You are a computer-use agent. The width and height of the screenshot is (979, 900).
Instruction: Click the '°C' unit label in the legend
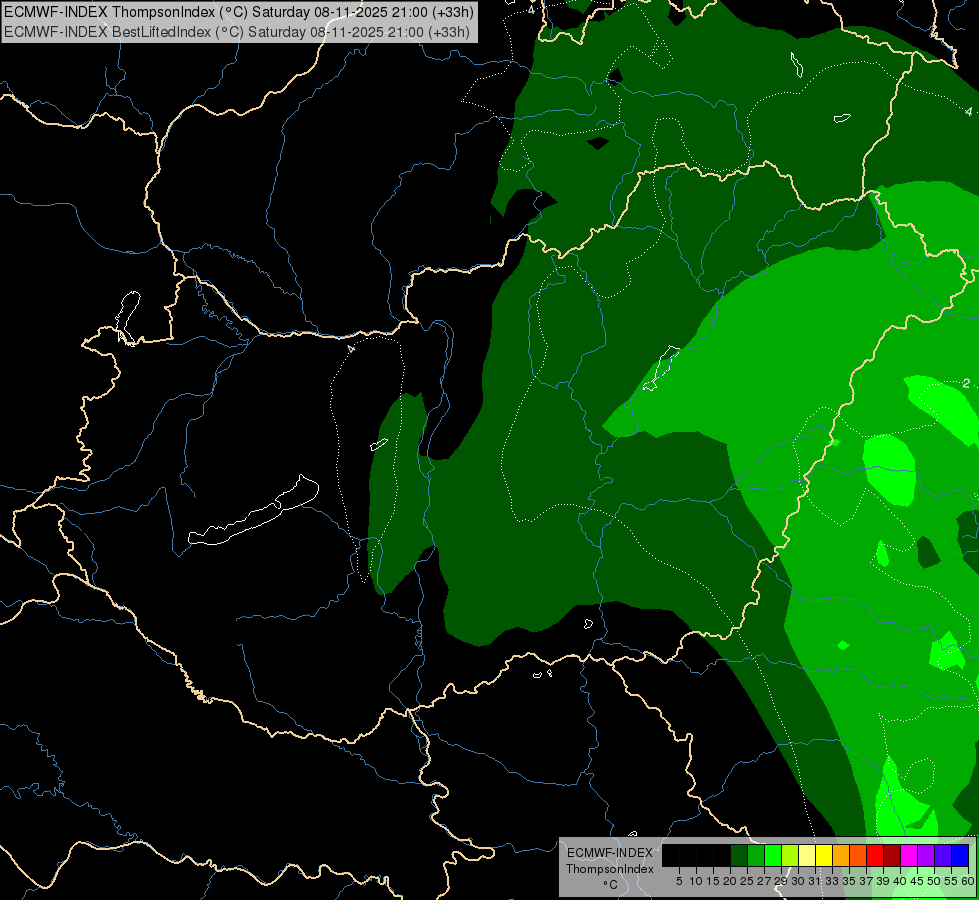[611, 884]
